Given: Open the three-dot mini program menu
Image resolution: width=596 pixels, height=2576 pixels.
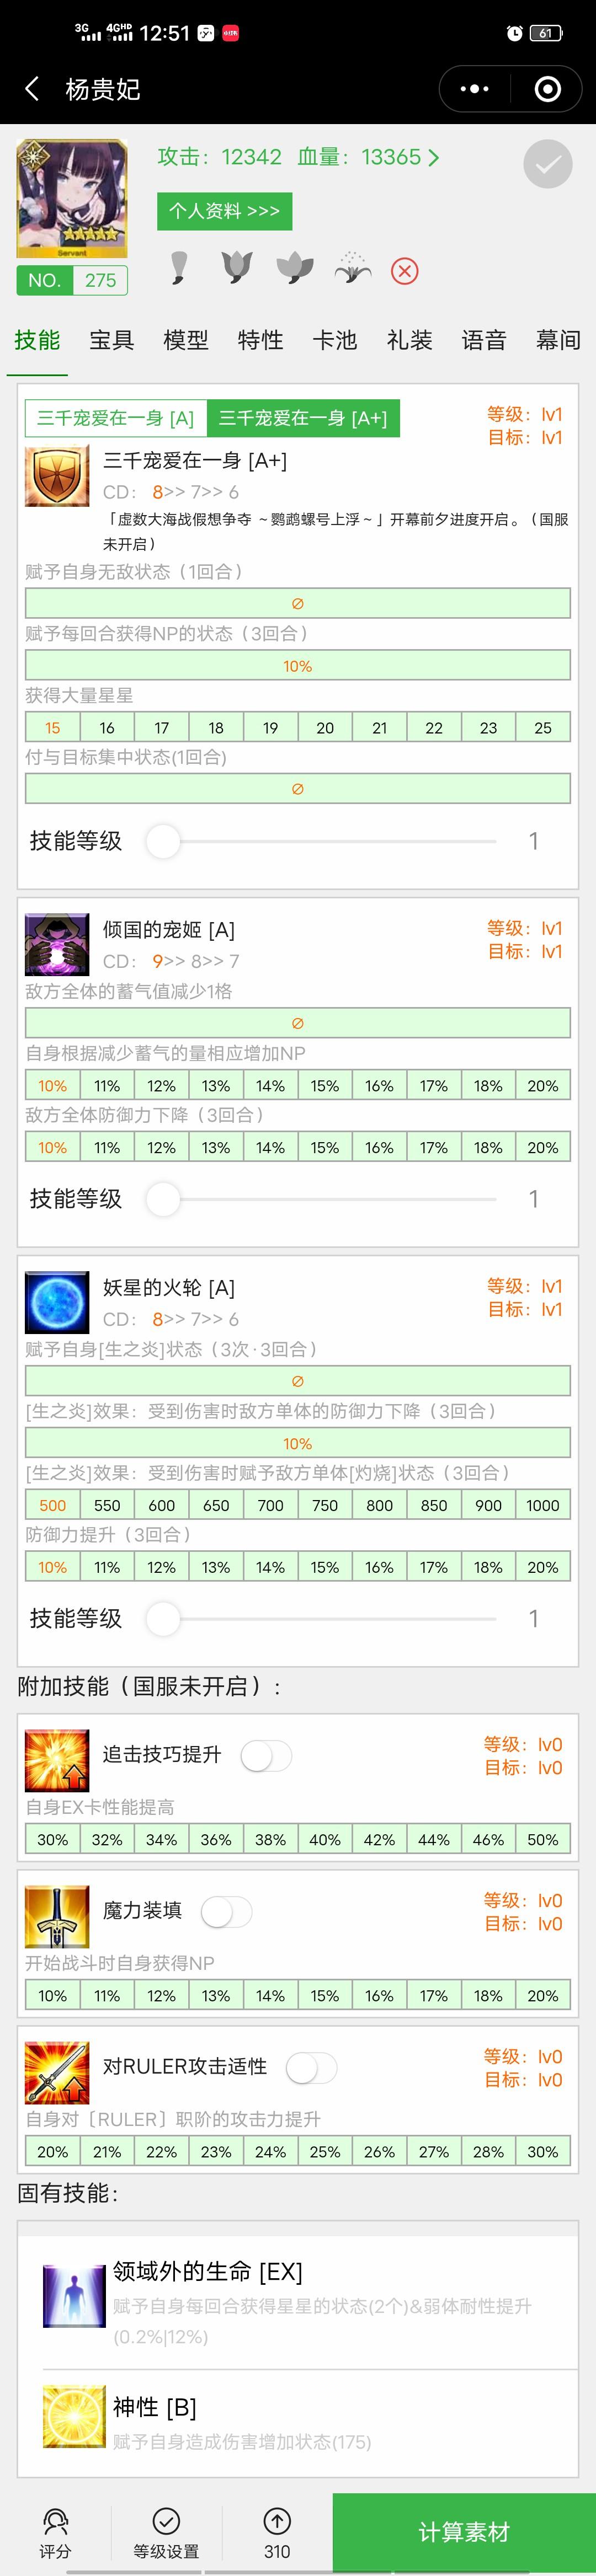Looking at the screenshot, I should pos(474,89).
